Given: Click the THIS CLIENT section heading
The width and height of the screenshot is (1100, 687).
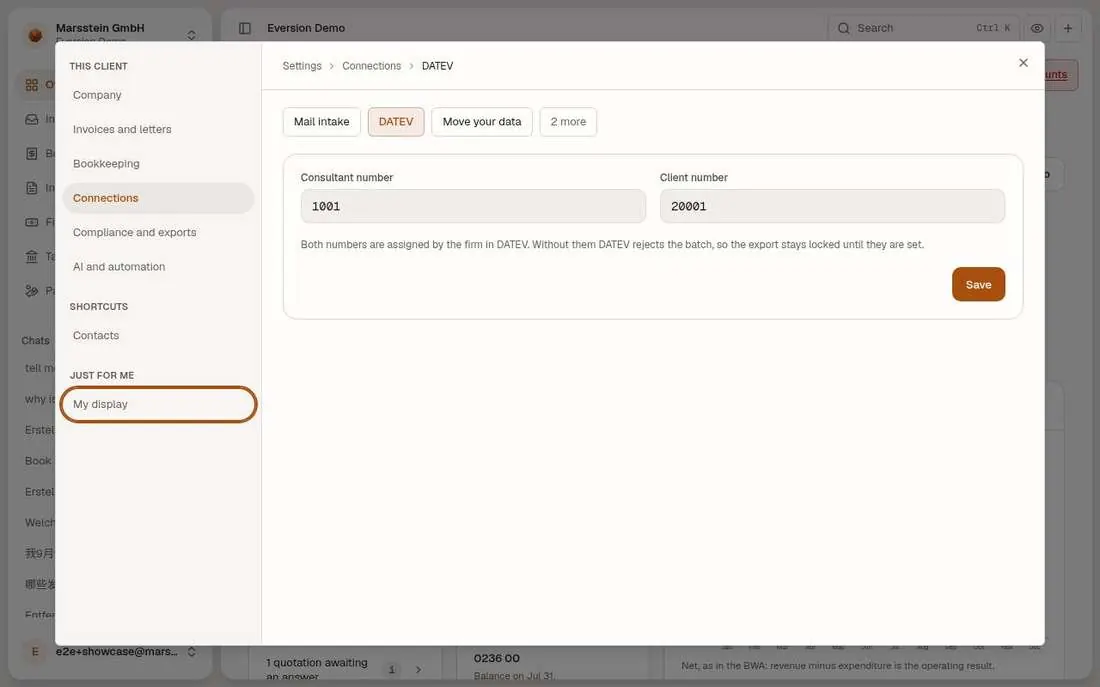Looking at the screenshot, I should click(x=98, y=66).
